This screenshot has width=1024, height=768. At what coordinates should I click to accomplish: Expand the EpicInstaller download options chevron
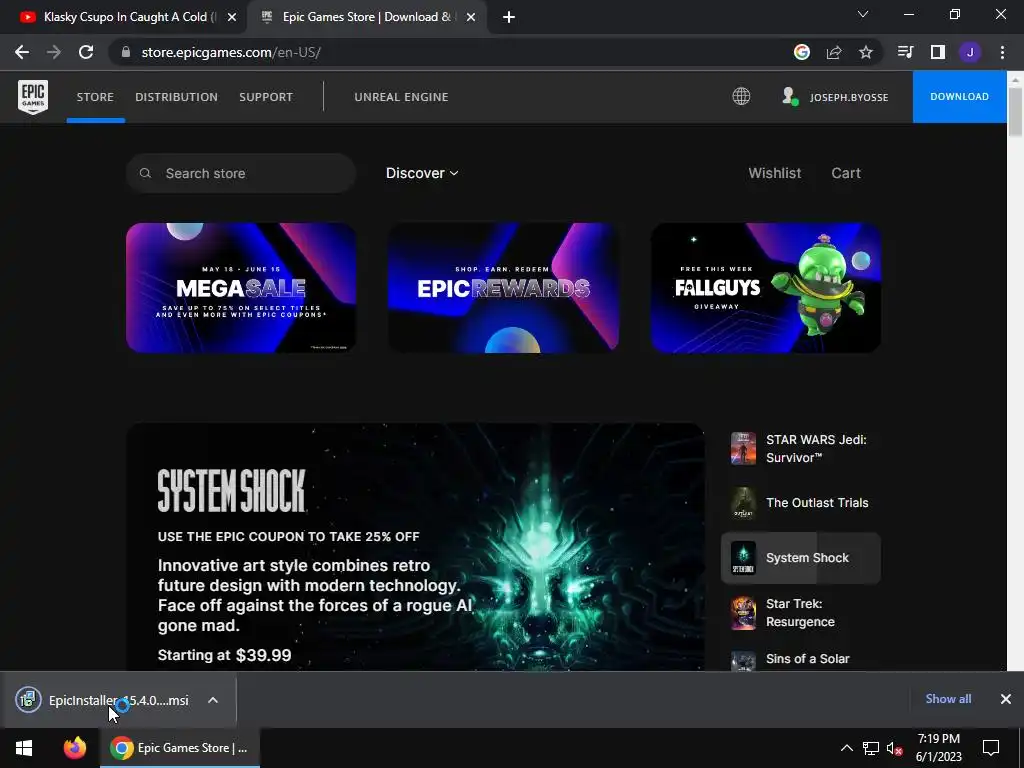(213, 700)
